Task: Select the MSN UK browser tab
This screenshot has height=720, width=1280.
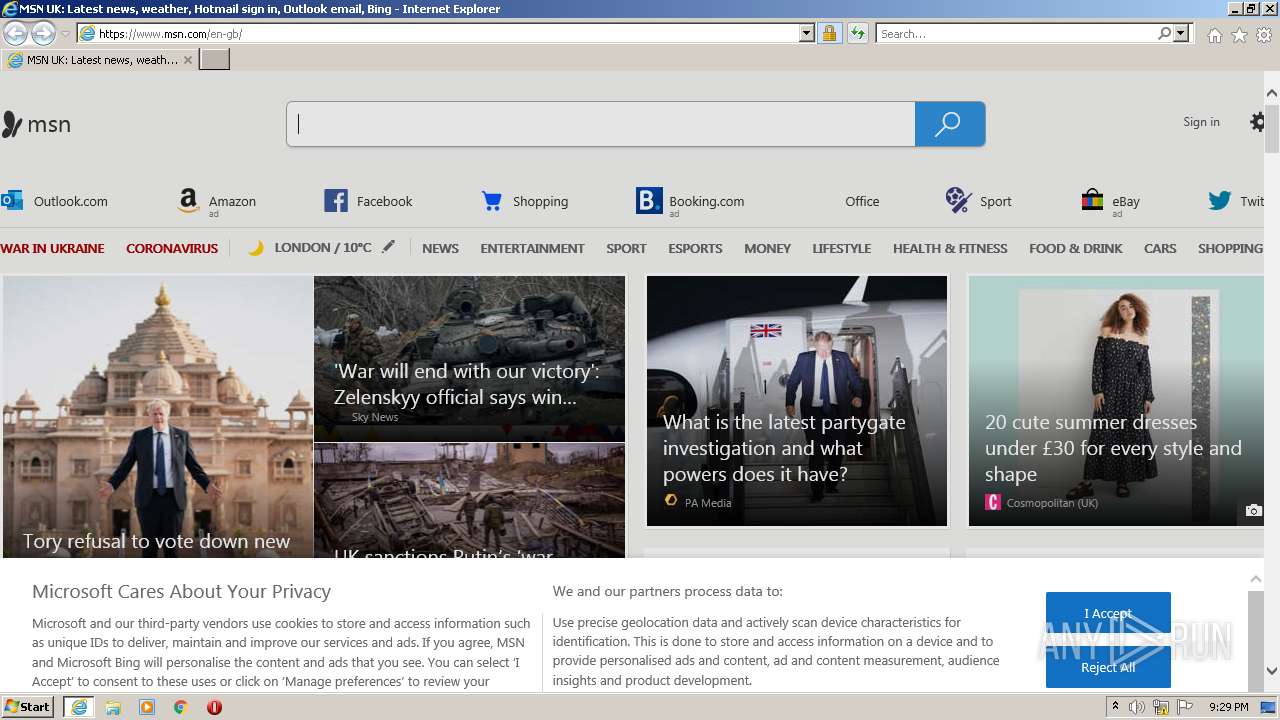Action: 100,60
